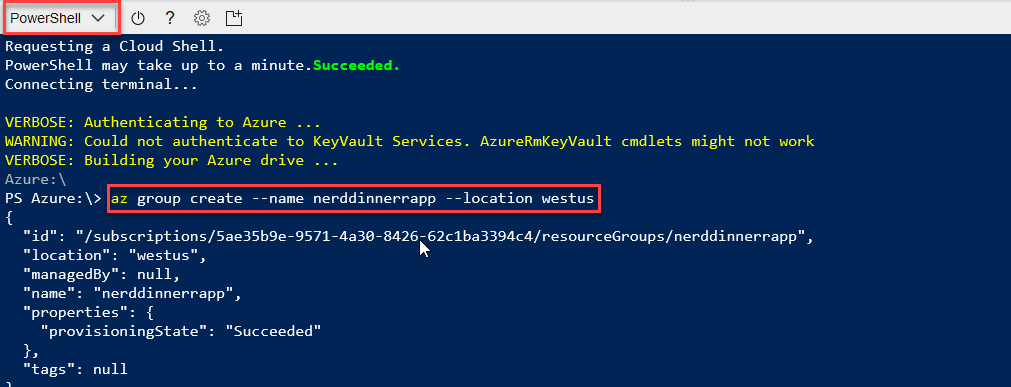Open Cloud Shell settings gear

point(202,18)
